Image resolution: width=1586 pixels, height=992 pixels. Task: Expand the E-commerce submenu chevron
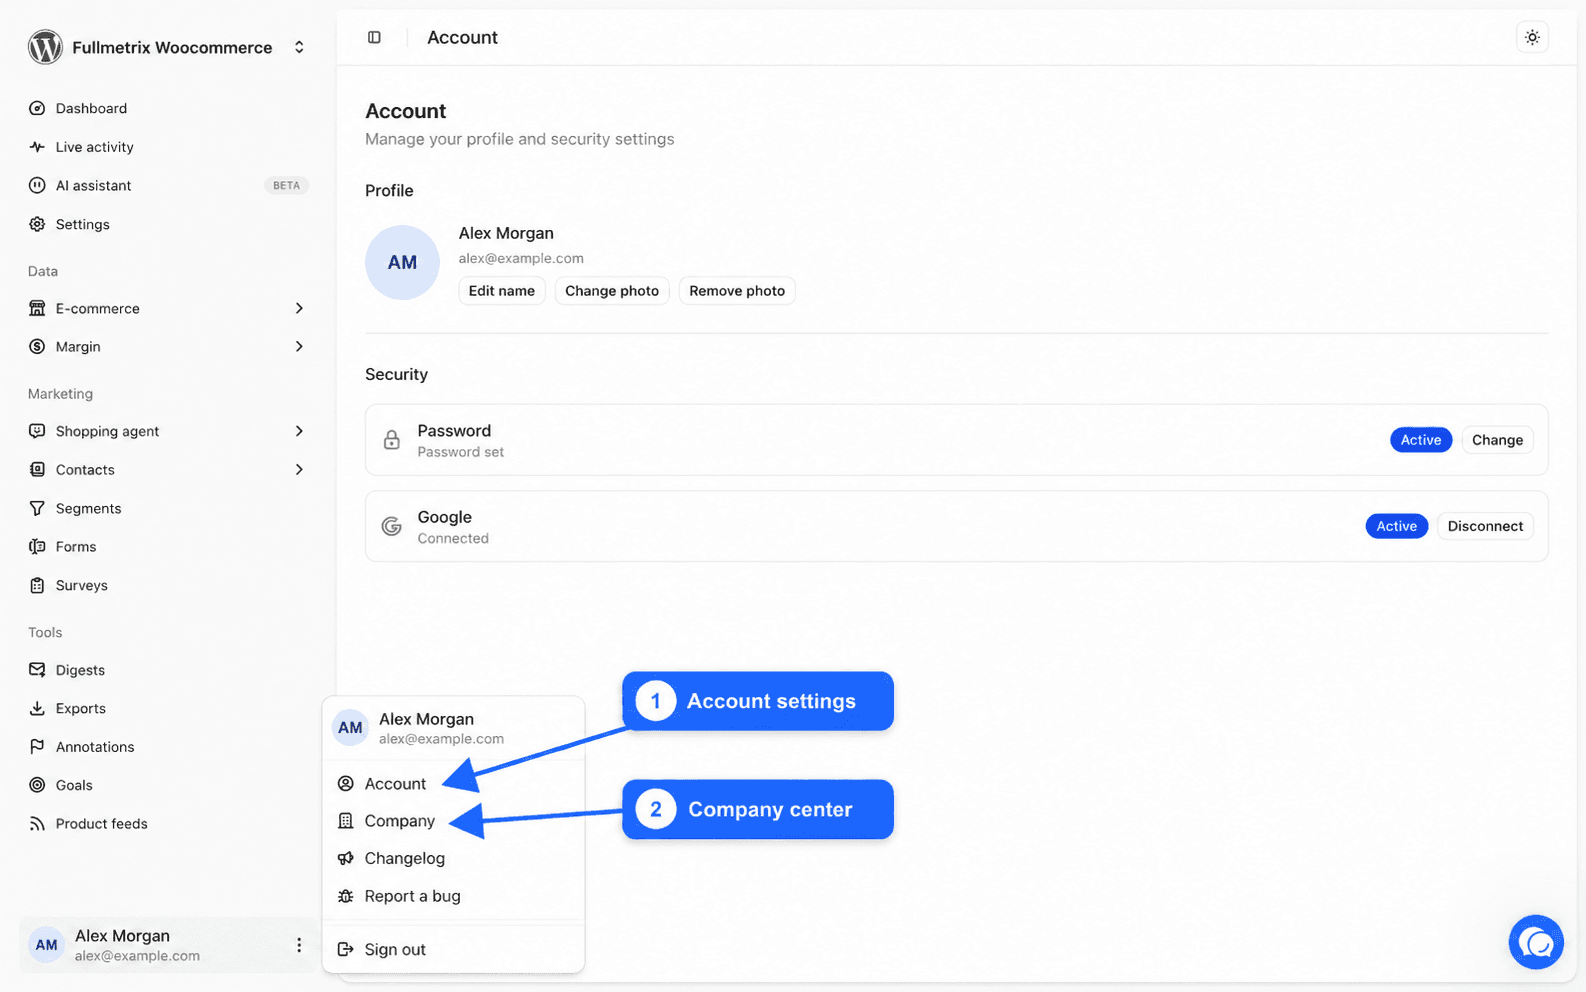pos(299,308)
